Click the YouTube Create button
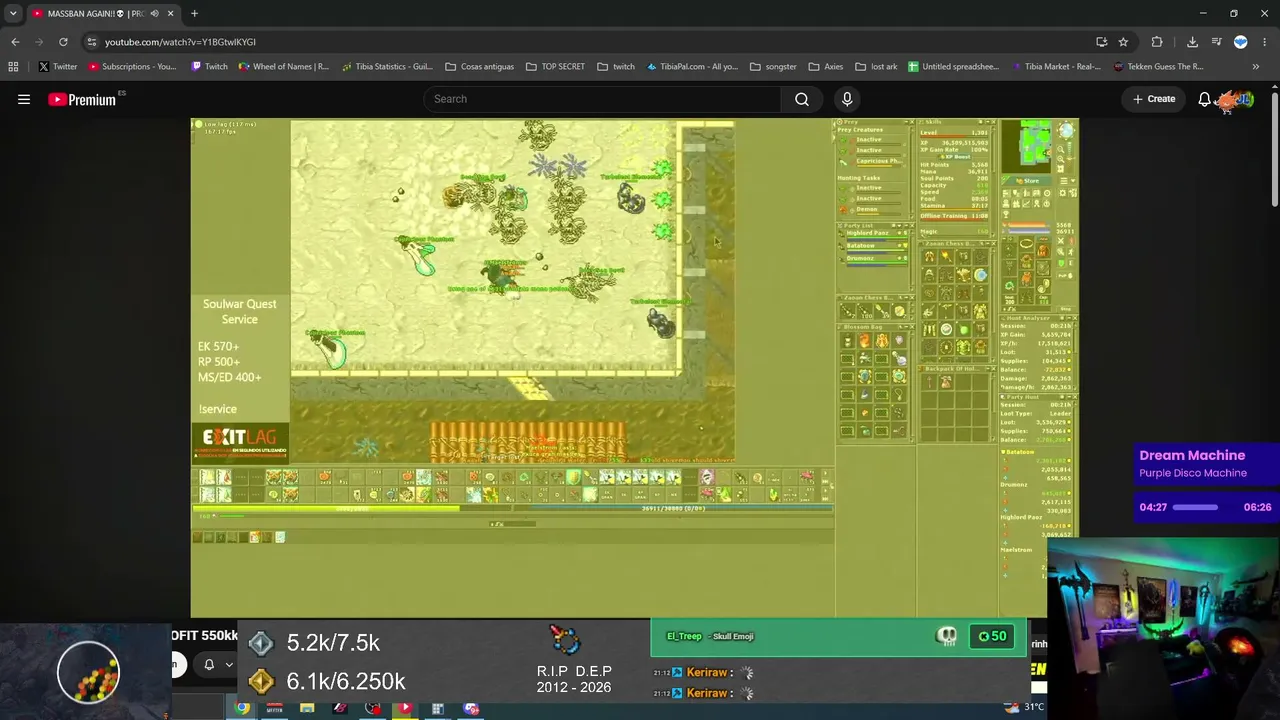The image size is (1280, 720). 1154,99
